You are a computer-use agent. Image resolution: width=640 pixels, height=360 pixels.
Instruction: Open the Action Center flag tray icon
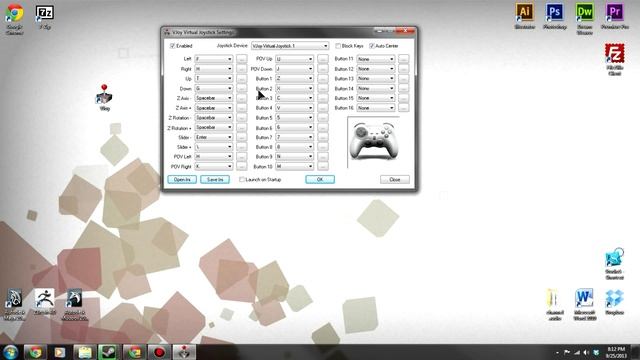click(567, 352)
